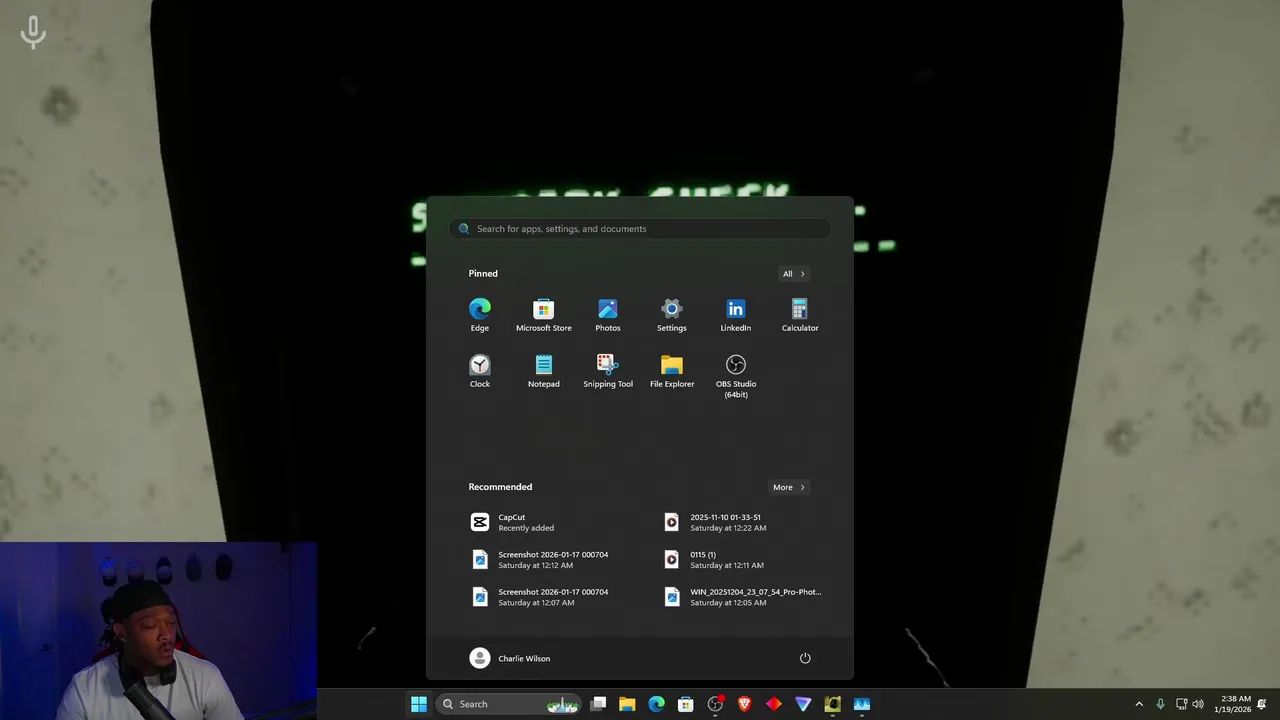Viewport: 1280px width, 720px height.
Task: Click the Start menu search field
Action: [x=640, y=229]
